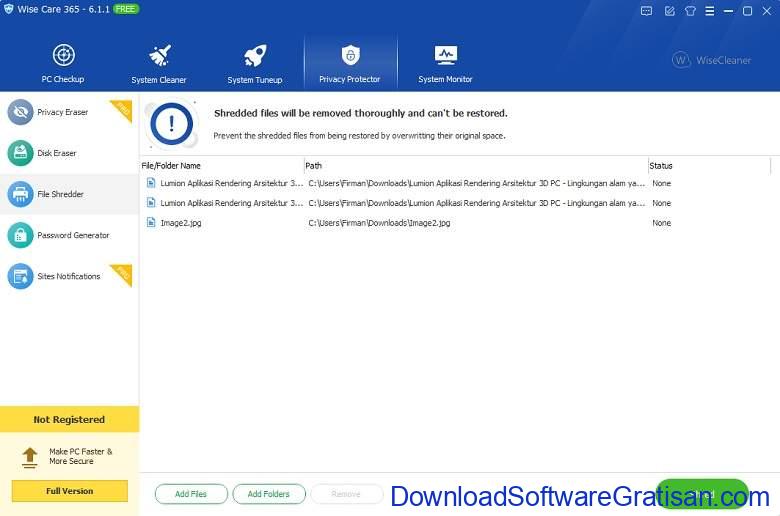Open Password Generator label in sidebar

point(73,235)
